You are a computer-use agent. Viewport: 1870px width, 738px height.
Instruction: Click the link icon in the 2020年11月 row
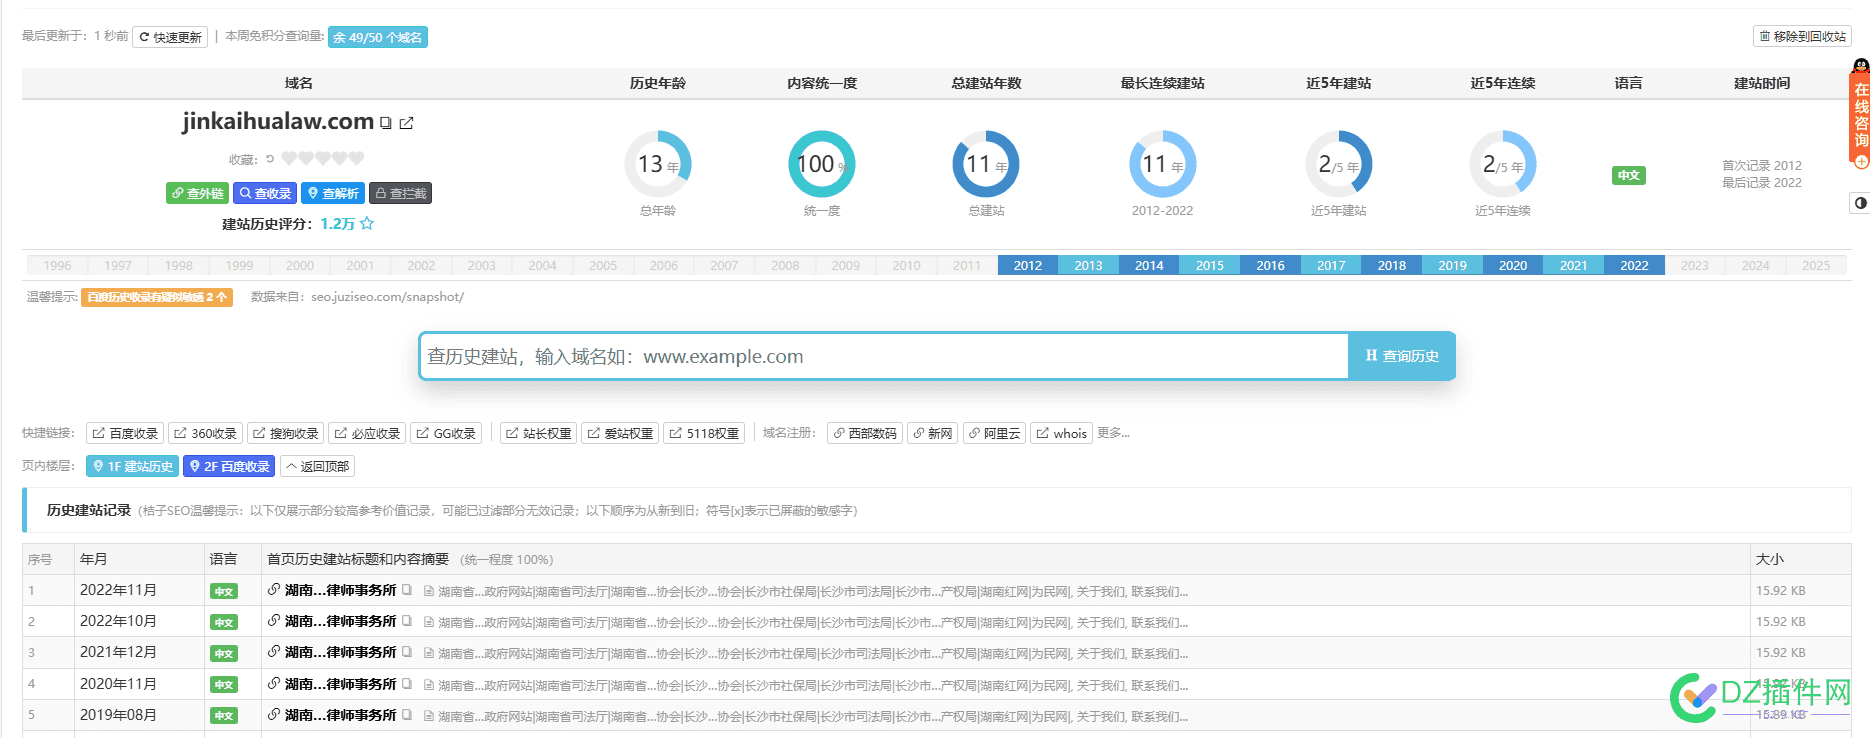pyautogui.click(x=274, y=684)
